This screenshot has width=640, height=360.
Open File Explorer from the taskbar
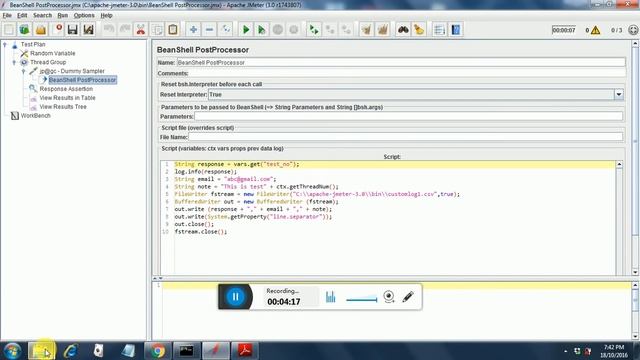click(x=41, y=351)
